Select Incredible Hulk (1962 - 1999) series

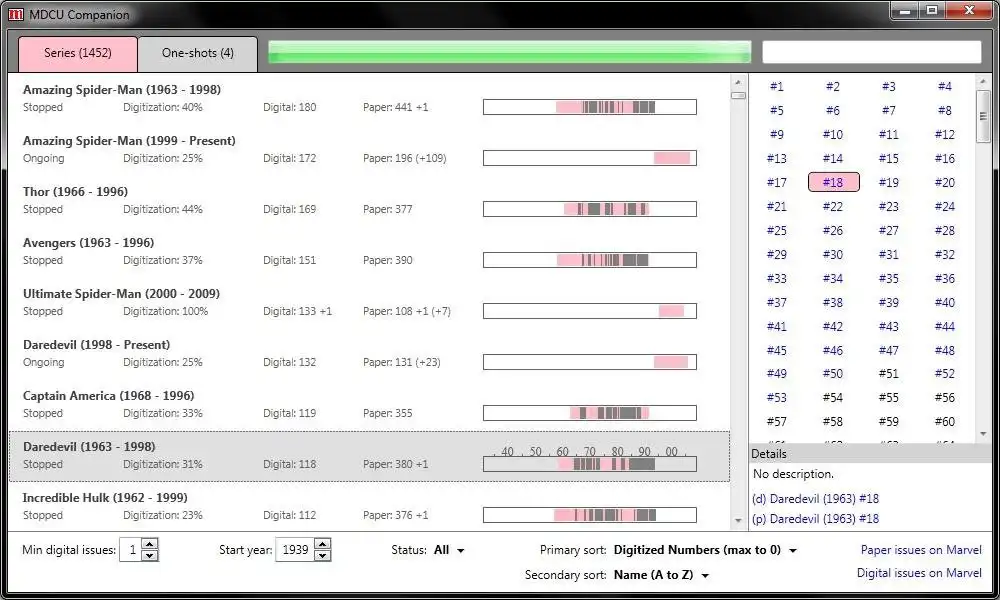coord(369,506)
